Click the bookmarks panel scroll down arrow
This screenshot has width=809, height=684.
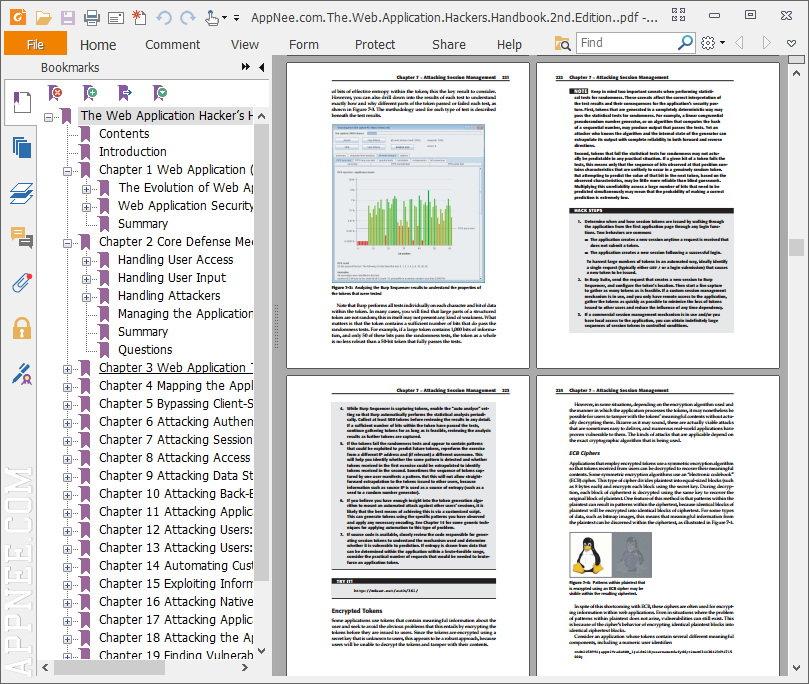tap(262, 650)
